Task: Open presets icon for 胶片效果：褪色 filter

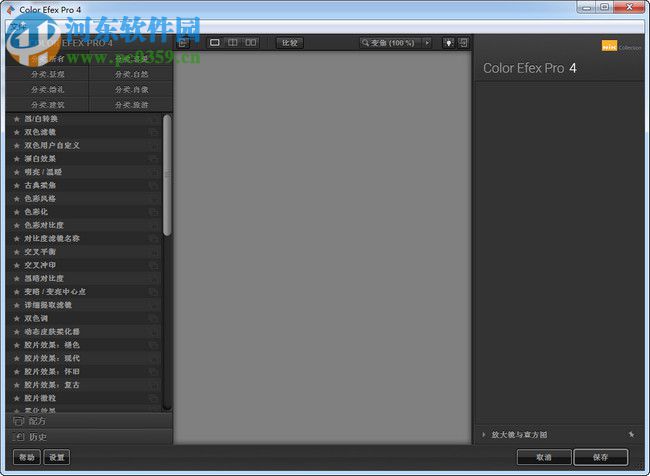Action: 154,345
